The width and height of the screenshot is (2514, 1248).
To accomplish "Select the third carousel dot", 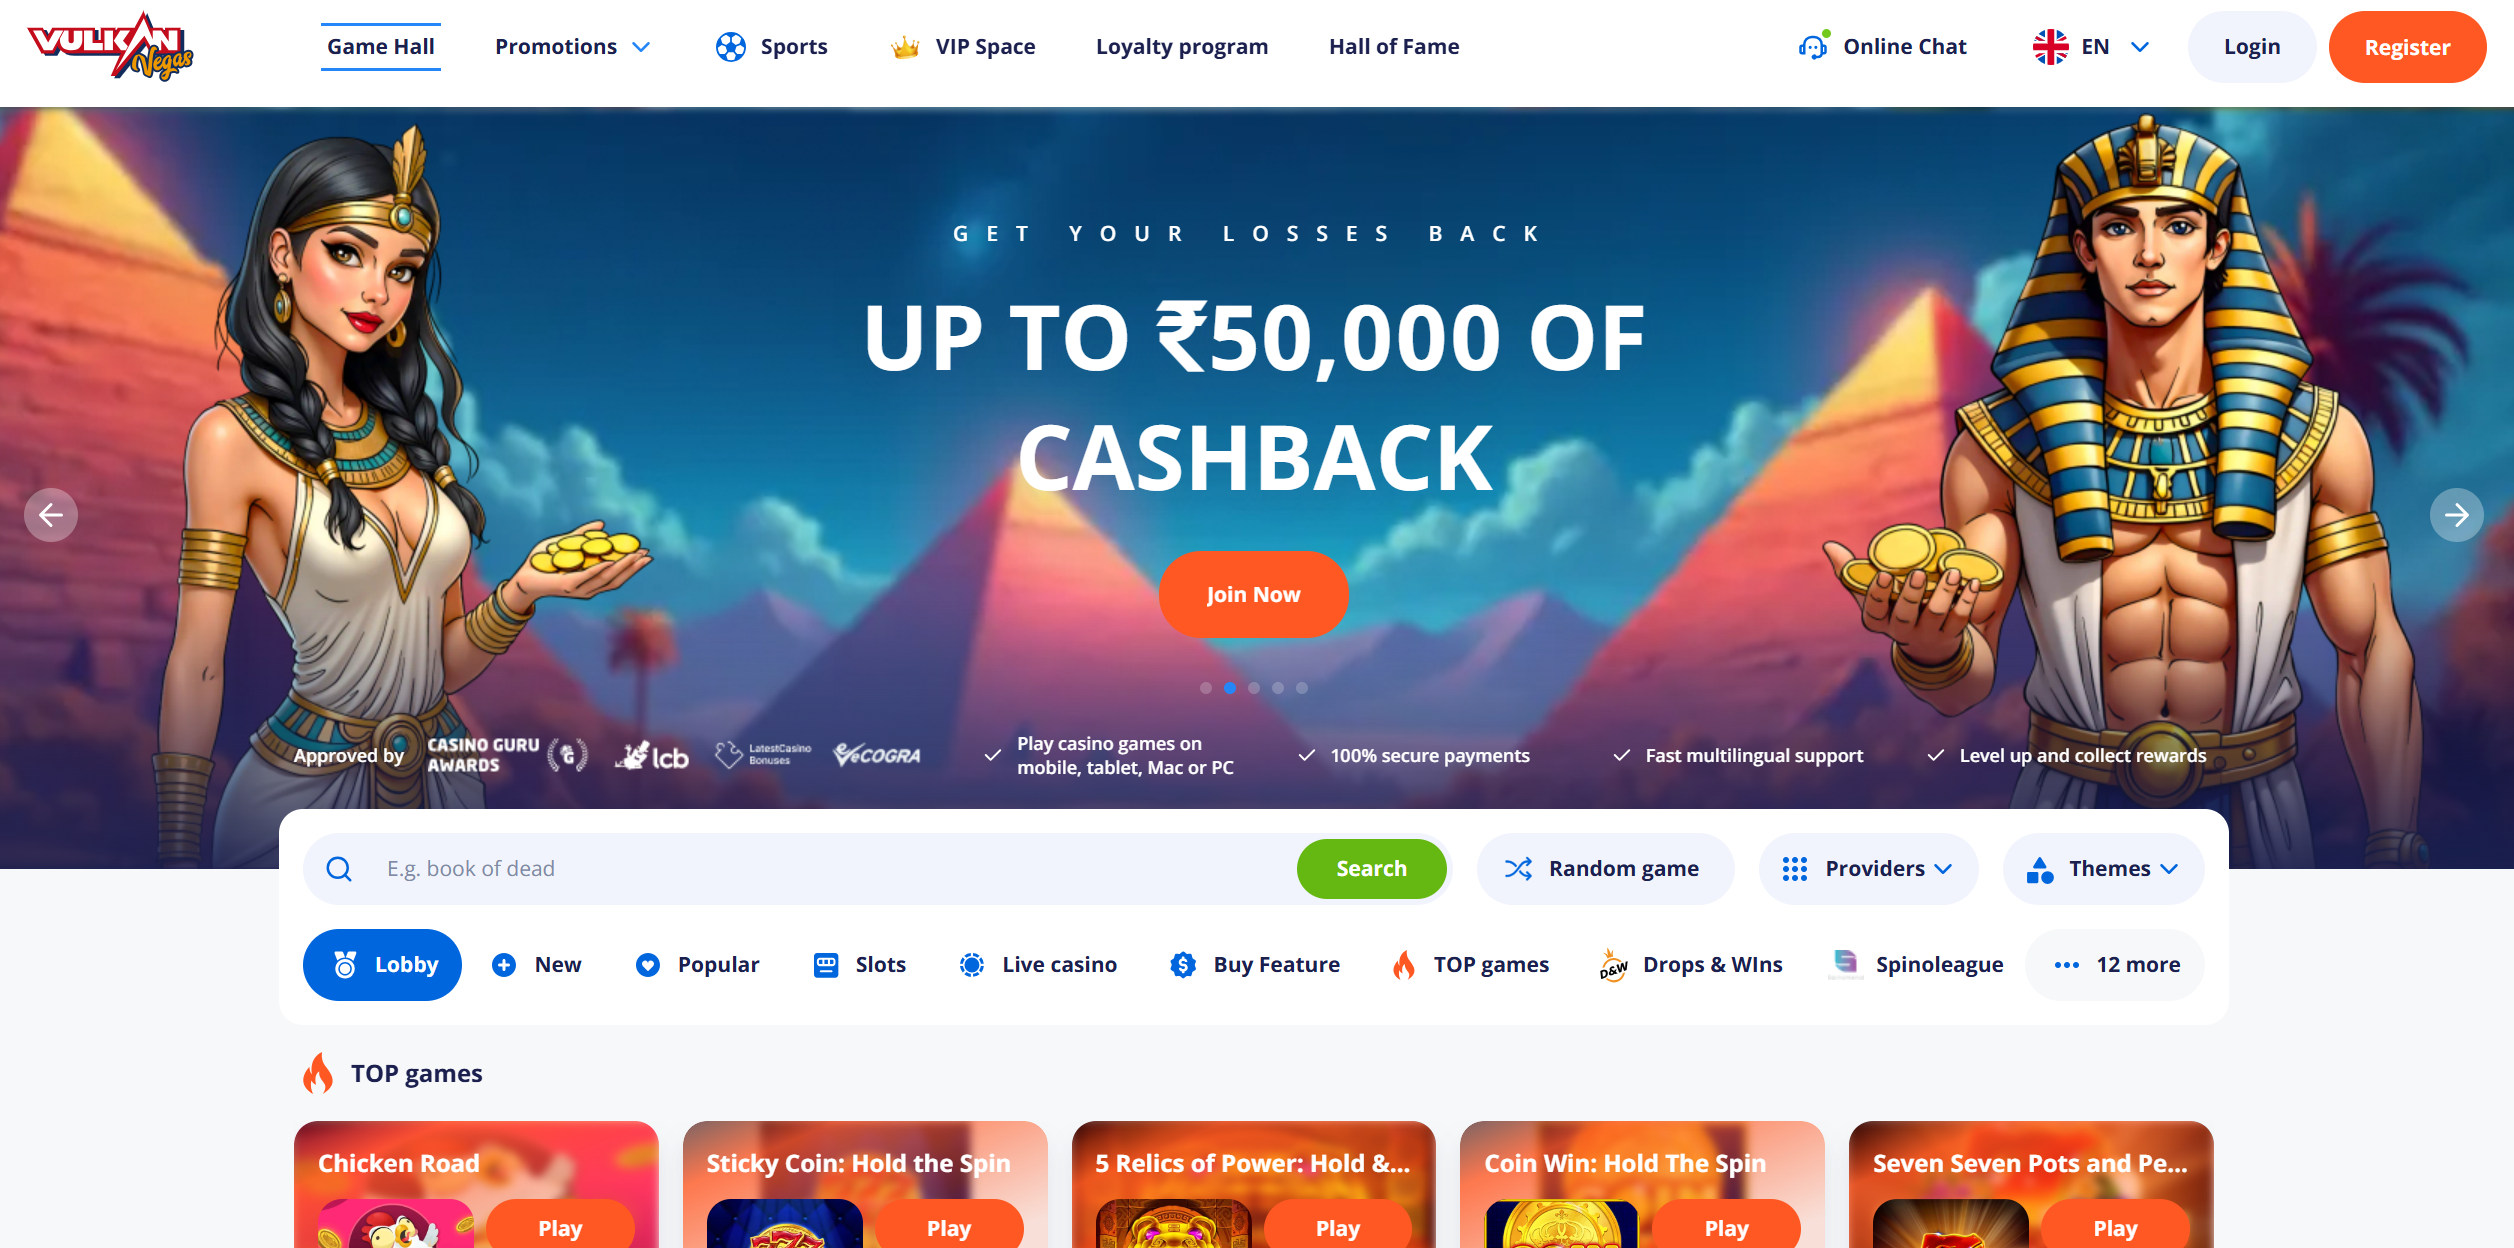I will point(1254,688).
